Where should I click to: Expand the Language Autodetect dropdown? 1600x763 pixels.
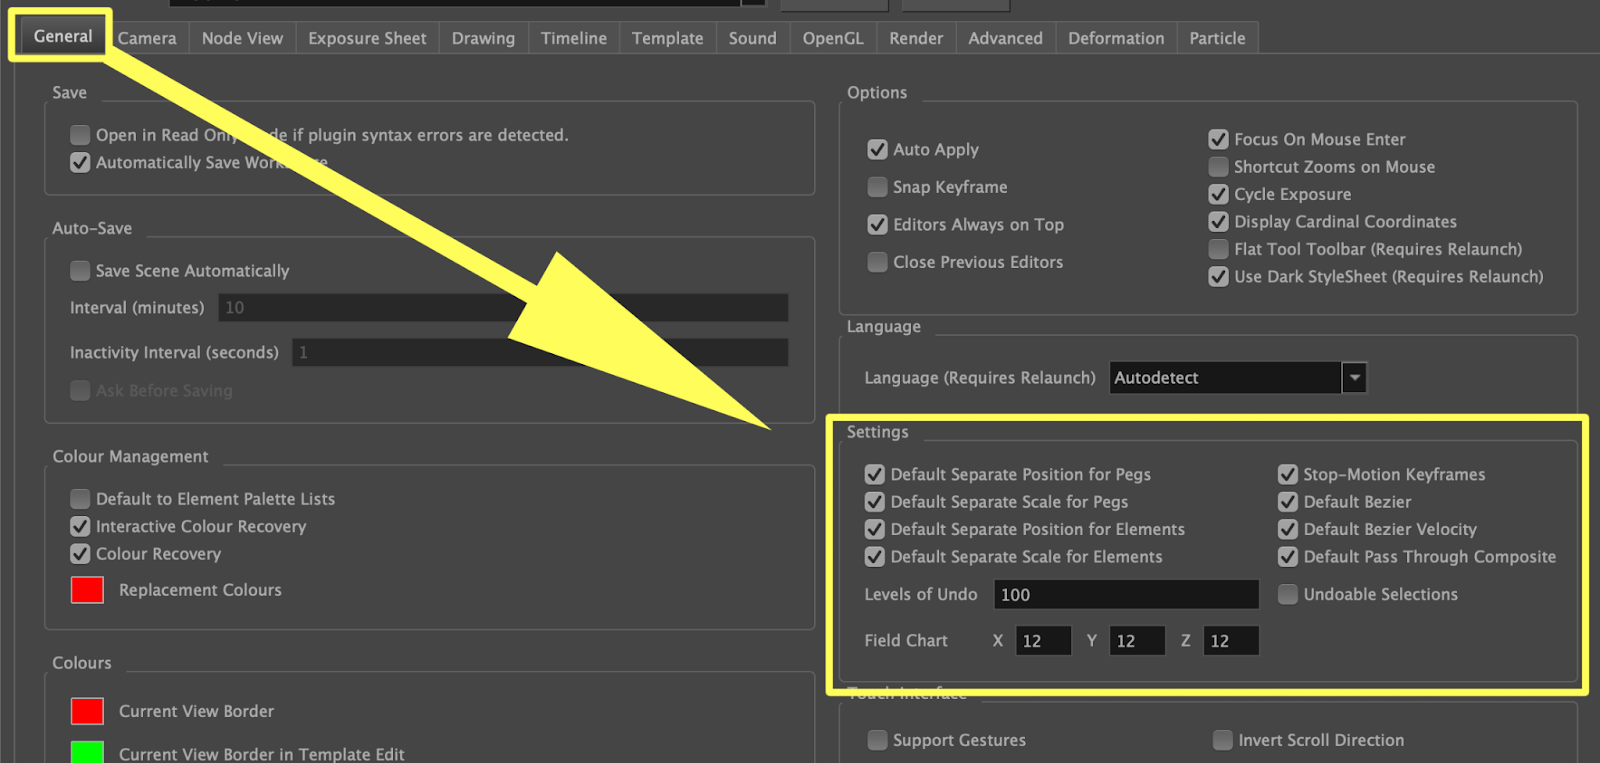point(1354,378)
